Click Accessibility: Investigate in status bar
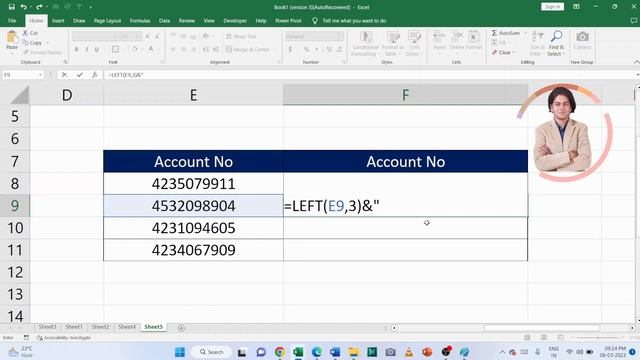This screenshot has width=640, height=360. (x=63, y=338)
